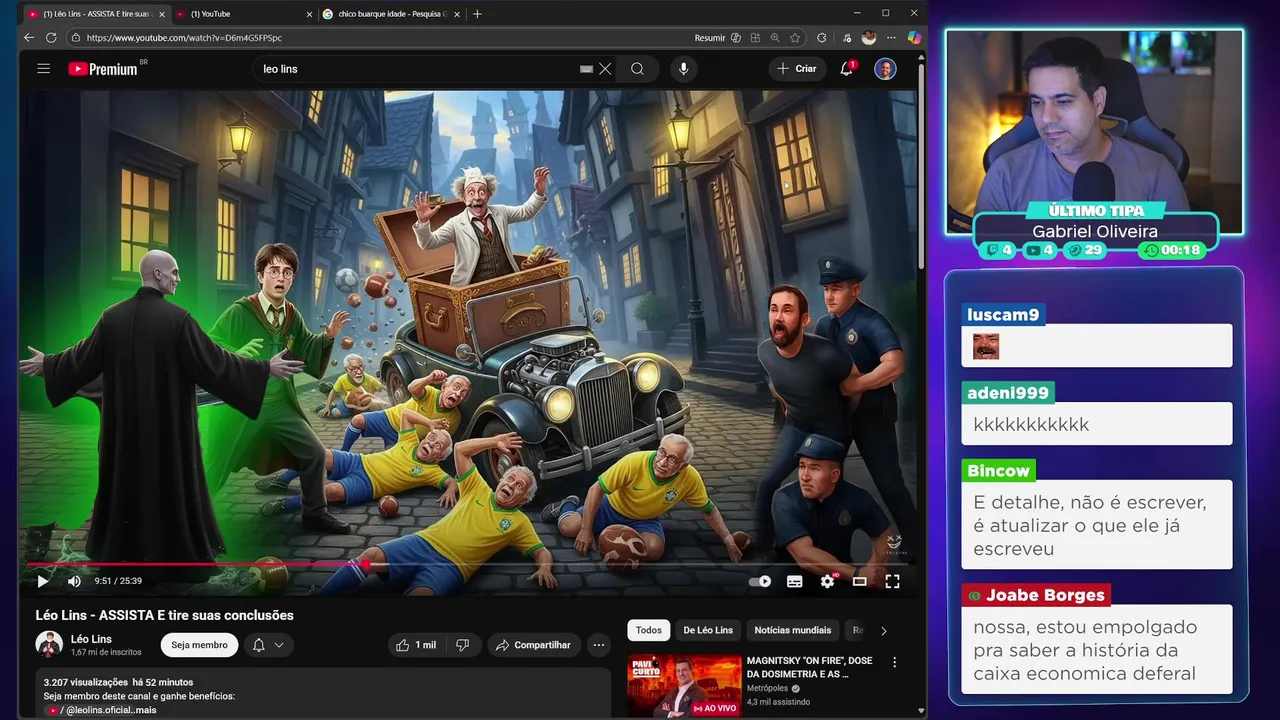
Task: Click the YouTube search box field
Action: 420,69
